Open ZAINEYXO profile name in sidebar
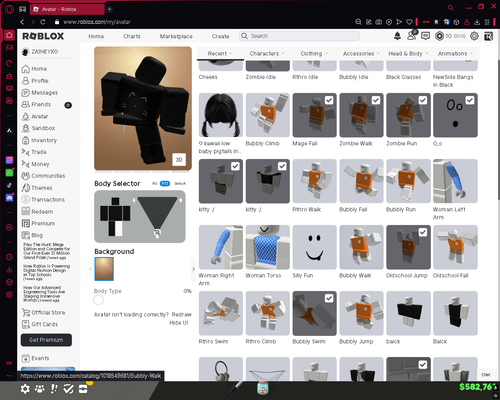Image resolution: width=500 pixels, height=400 pixels. (40, 52)
